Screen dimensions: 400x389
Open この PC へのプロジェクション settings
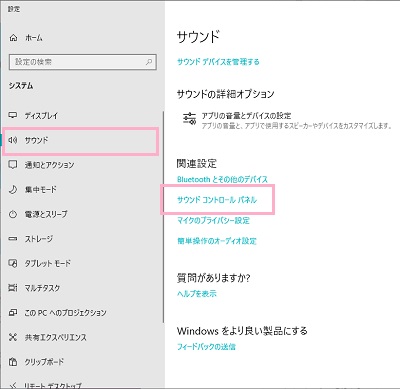tap(65, 313)
